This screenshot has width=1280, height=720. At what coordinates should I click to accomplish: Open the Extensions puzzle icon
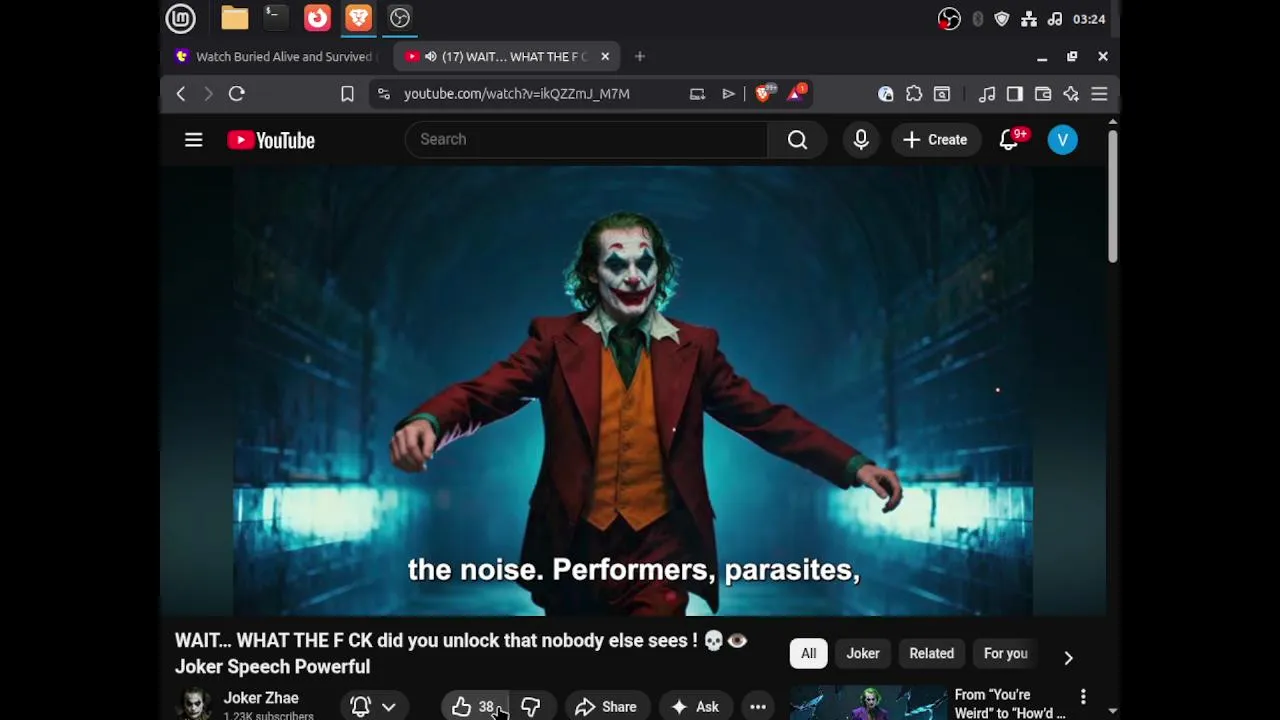click(914, 93)
